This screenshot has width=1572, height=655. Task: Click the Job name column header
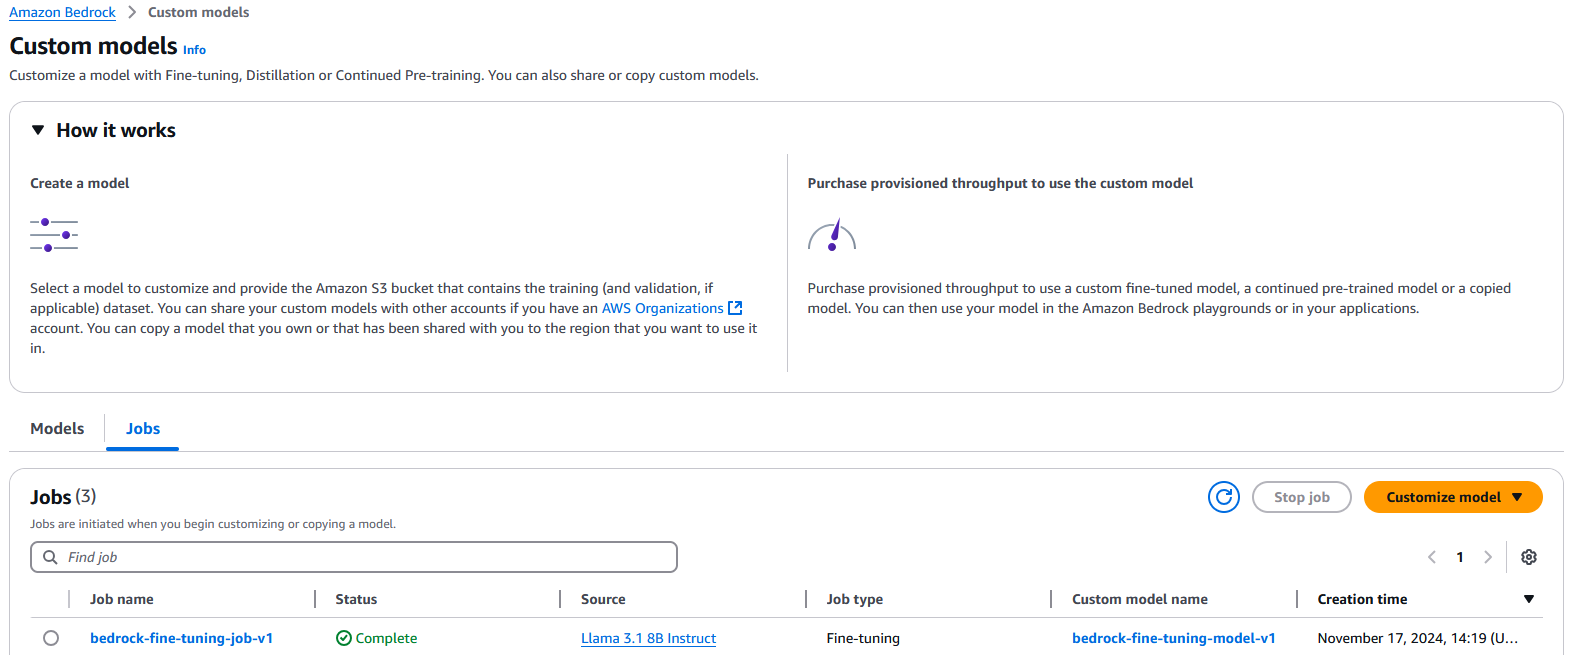(122, 599)
